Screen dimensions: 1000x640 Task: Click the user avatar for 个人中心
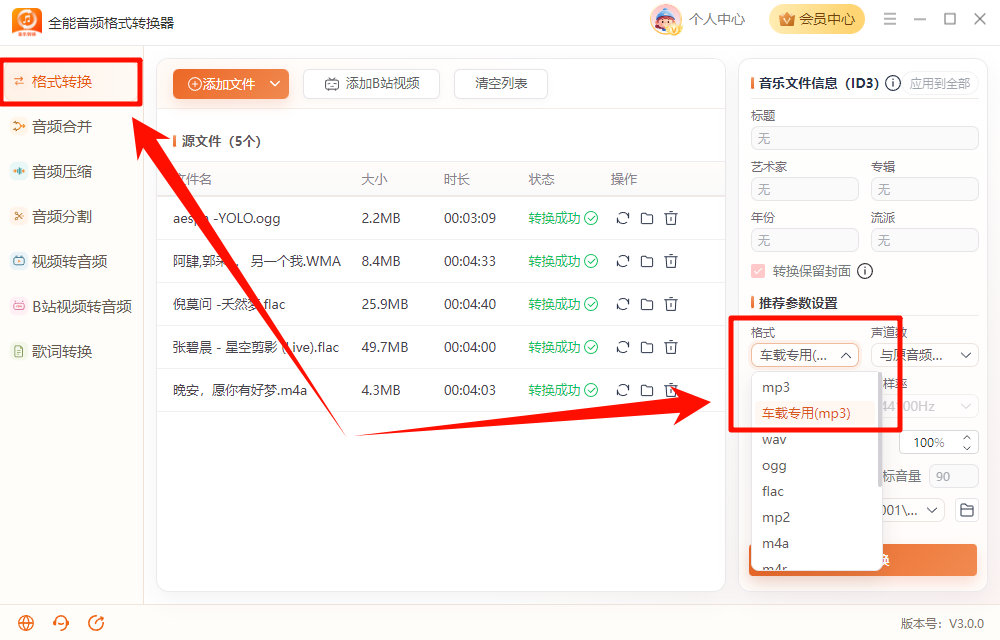tap(665, 19)
